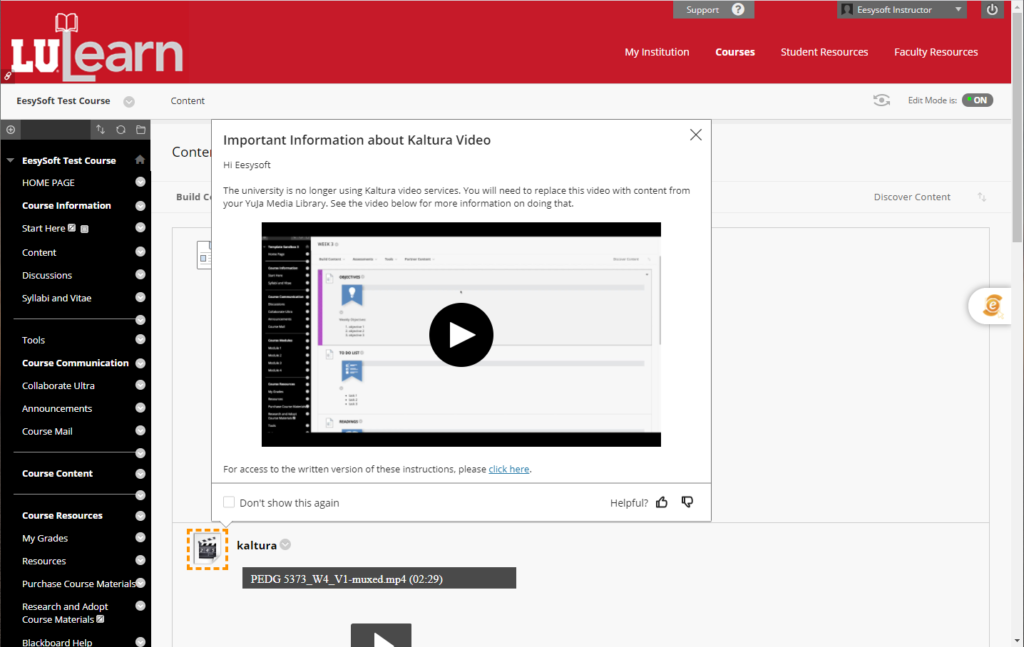This screenshot has height=647, width=1024.
Task: Play the Kaltura information video
Action: [461, 334]
